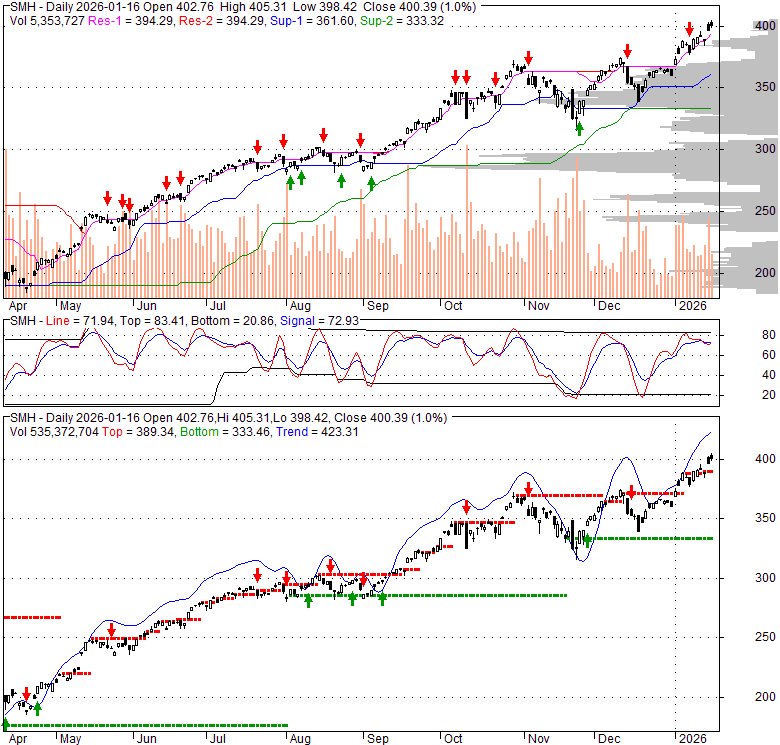Click the Sep label on bottom chart time axis
Viewport: 780px width, 745px height.
tap(378, 739)
